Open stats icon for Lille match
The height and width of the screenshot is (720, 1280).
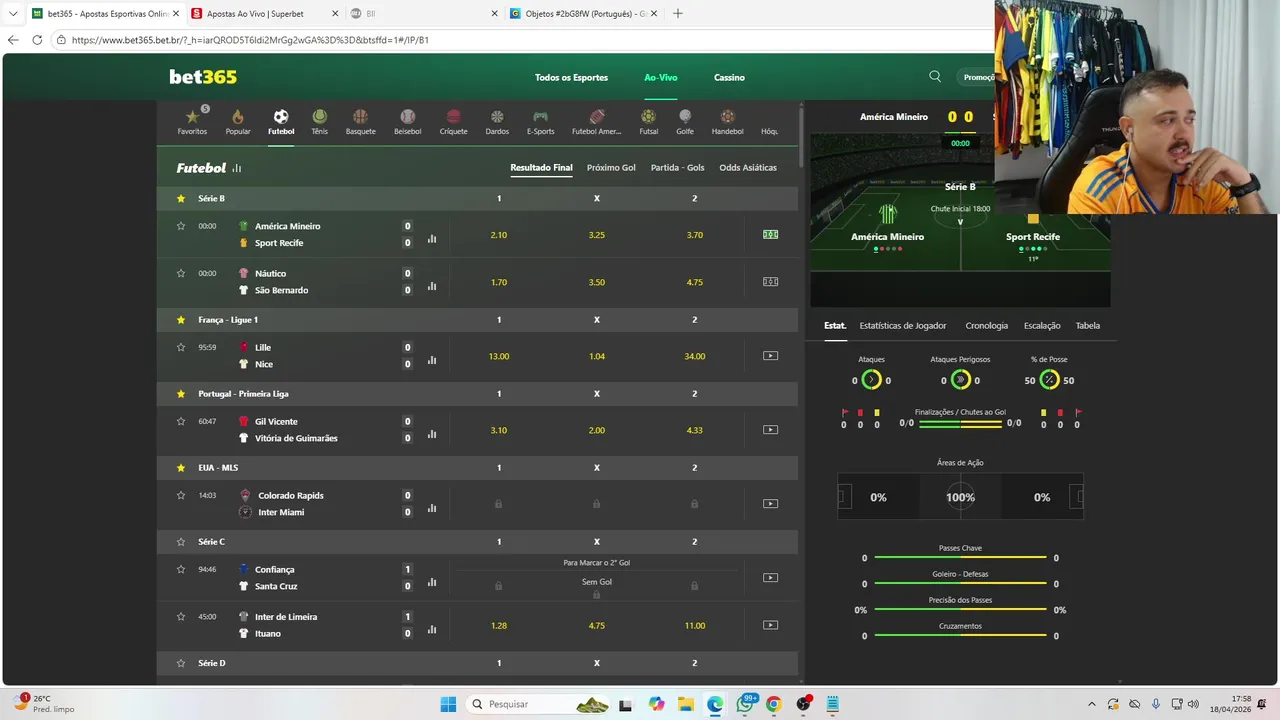coord(432,360)
